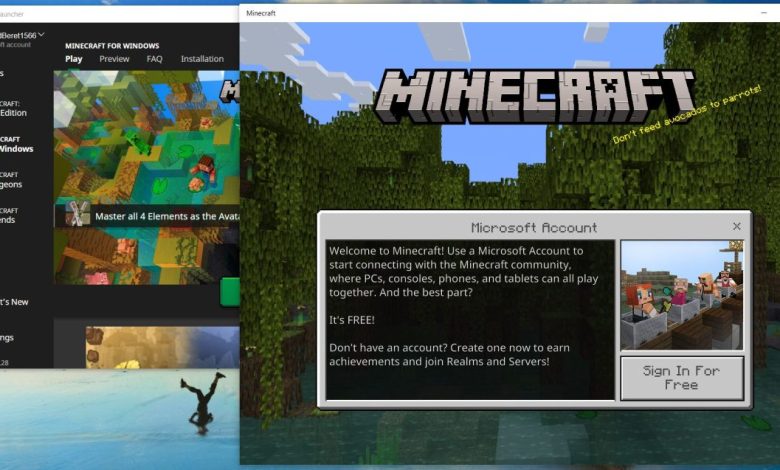Click the Master all 4 Elements banner

(x=147, y=216)
